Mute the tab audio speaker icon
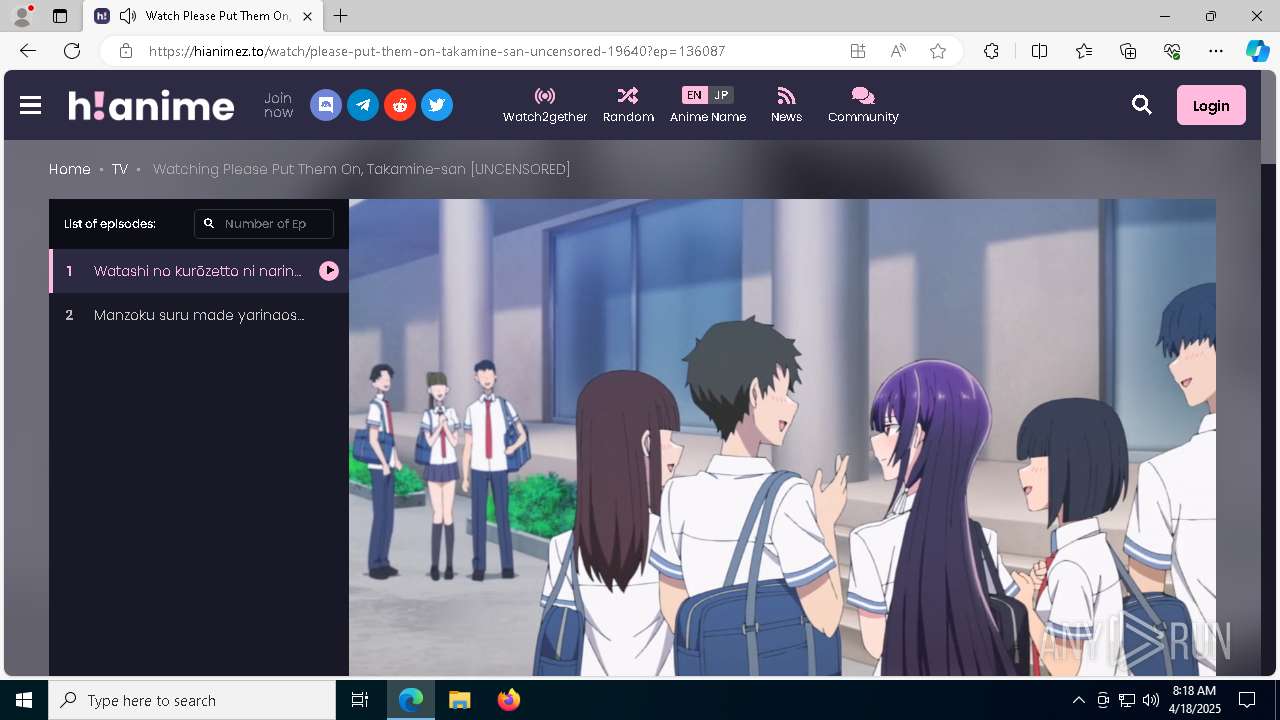 [x=127, y=16]
